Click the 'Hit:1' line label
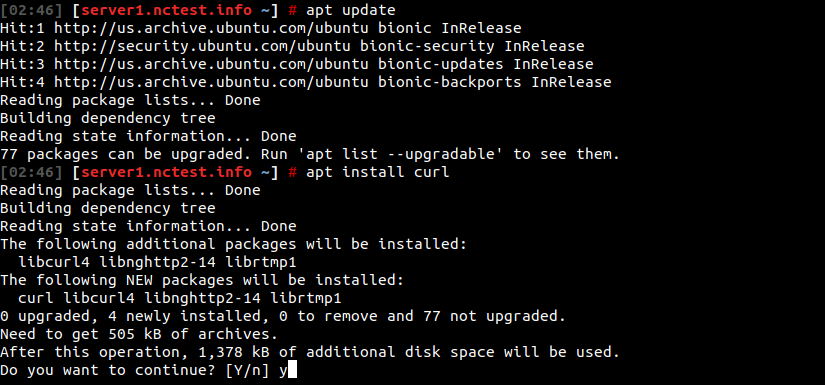This screenshot has height=385, width=825. [x=22, y=28]
